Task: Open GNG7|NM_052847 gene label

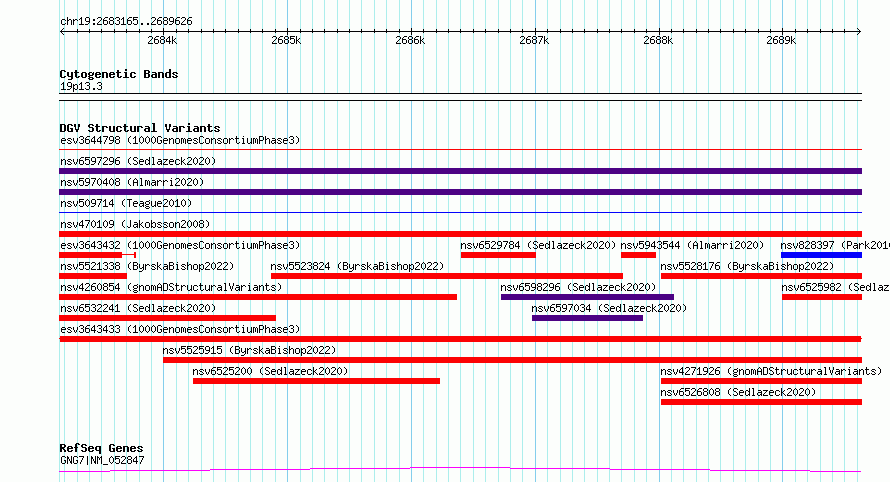Action: pyautogui.click(x=102, y=460)
